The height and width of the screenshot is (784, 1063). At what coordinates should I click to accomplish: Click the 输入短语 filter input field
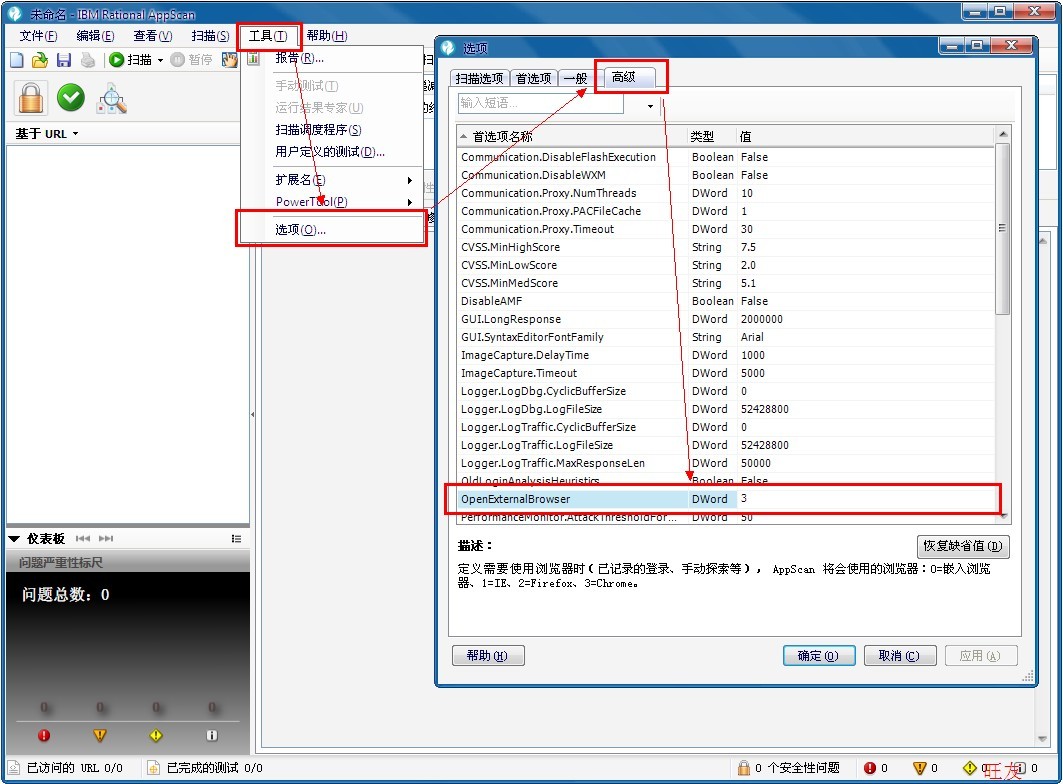540,104
